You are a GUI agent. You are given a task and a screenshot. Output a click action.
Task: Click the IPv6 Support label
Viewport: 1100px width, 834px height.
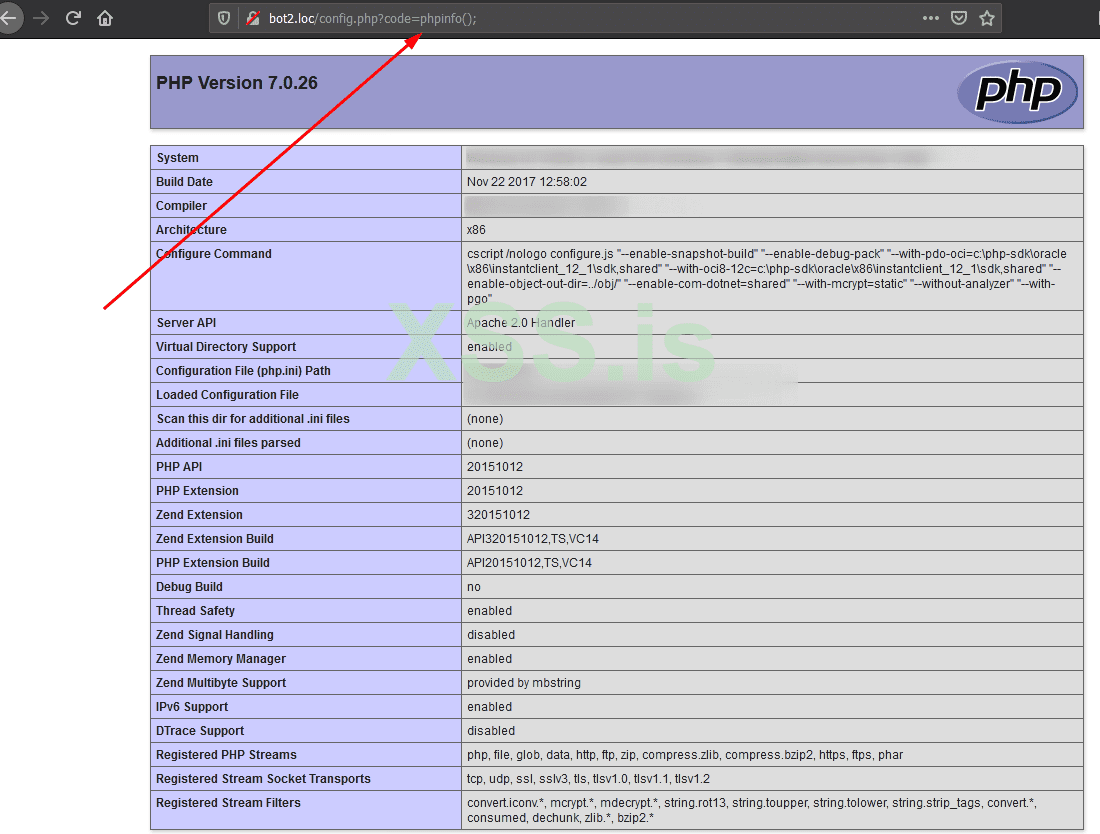coord(192,706)
